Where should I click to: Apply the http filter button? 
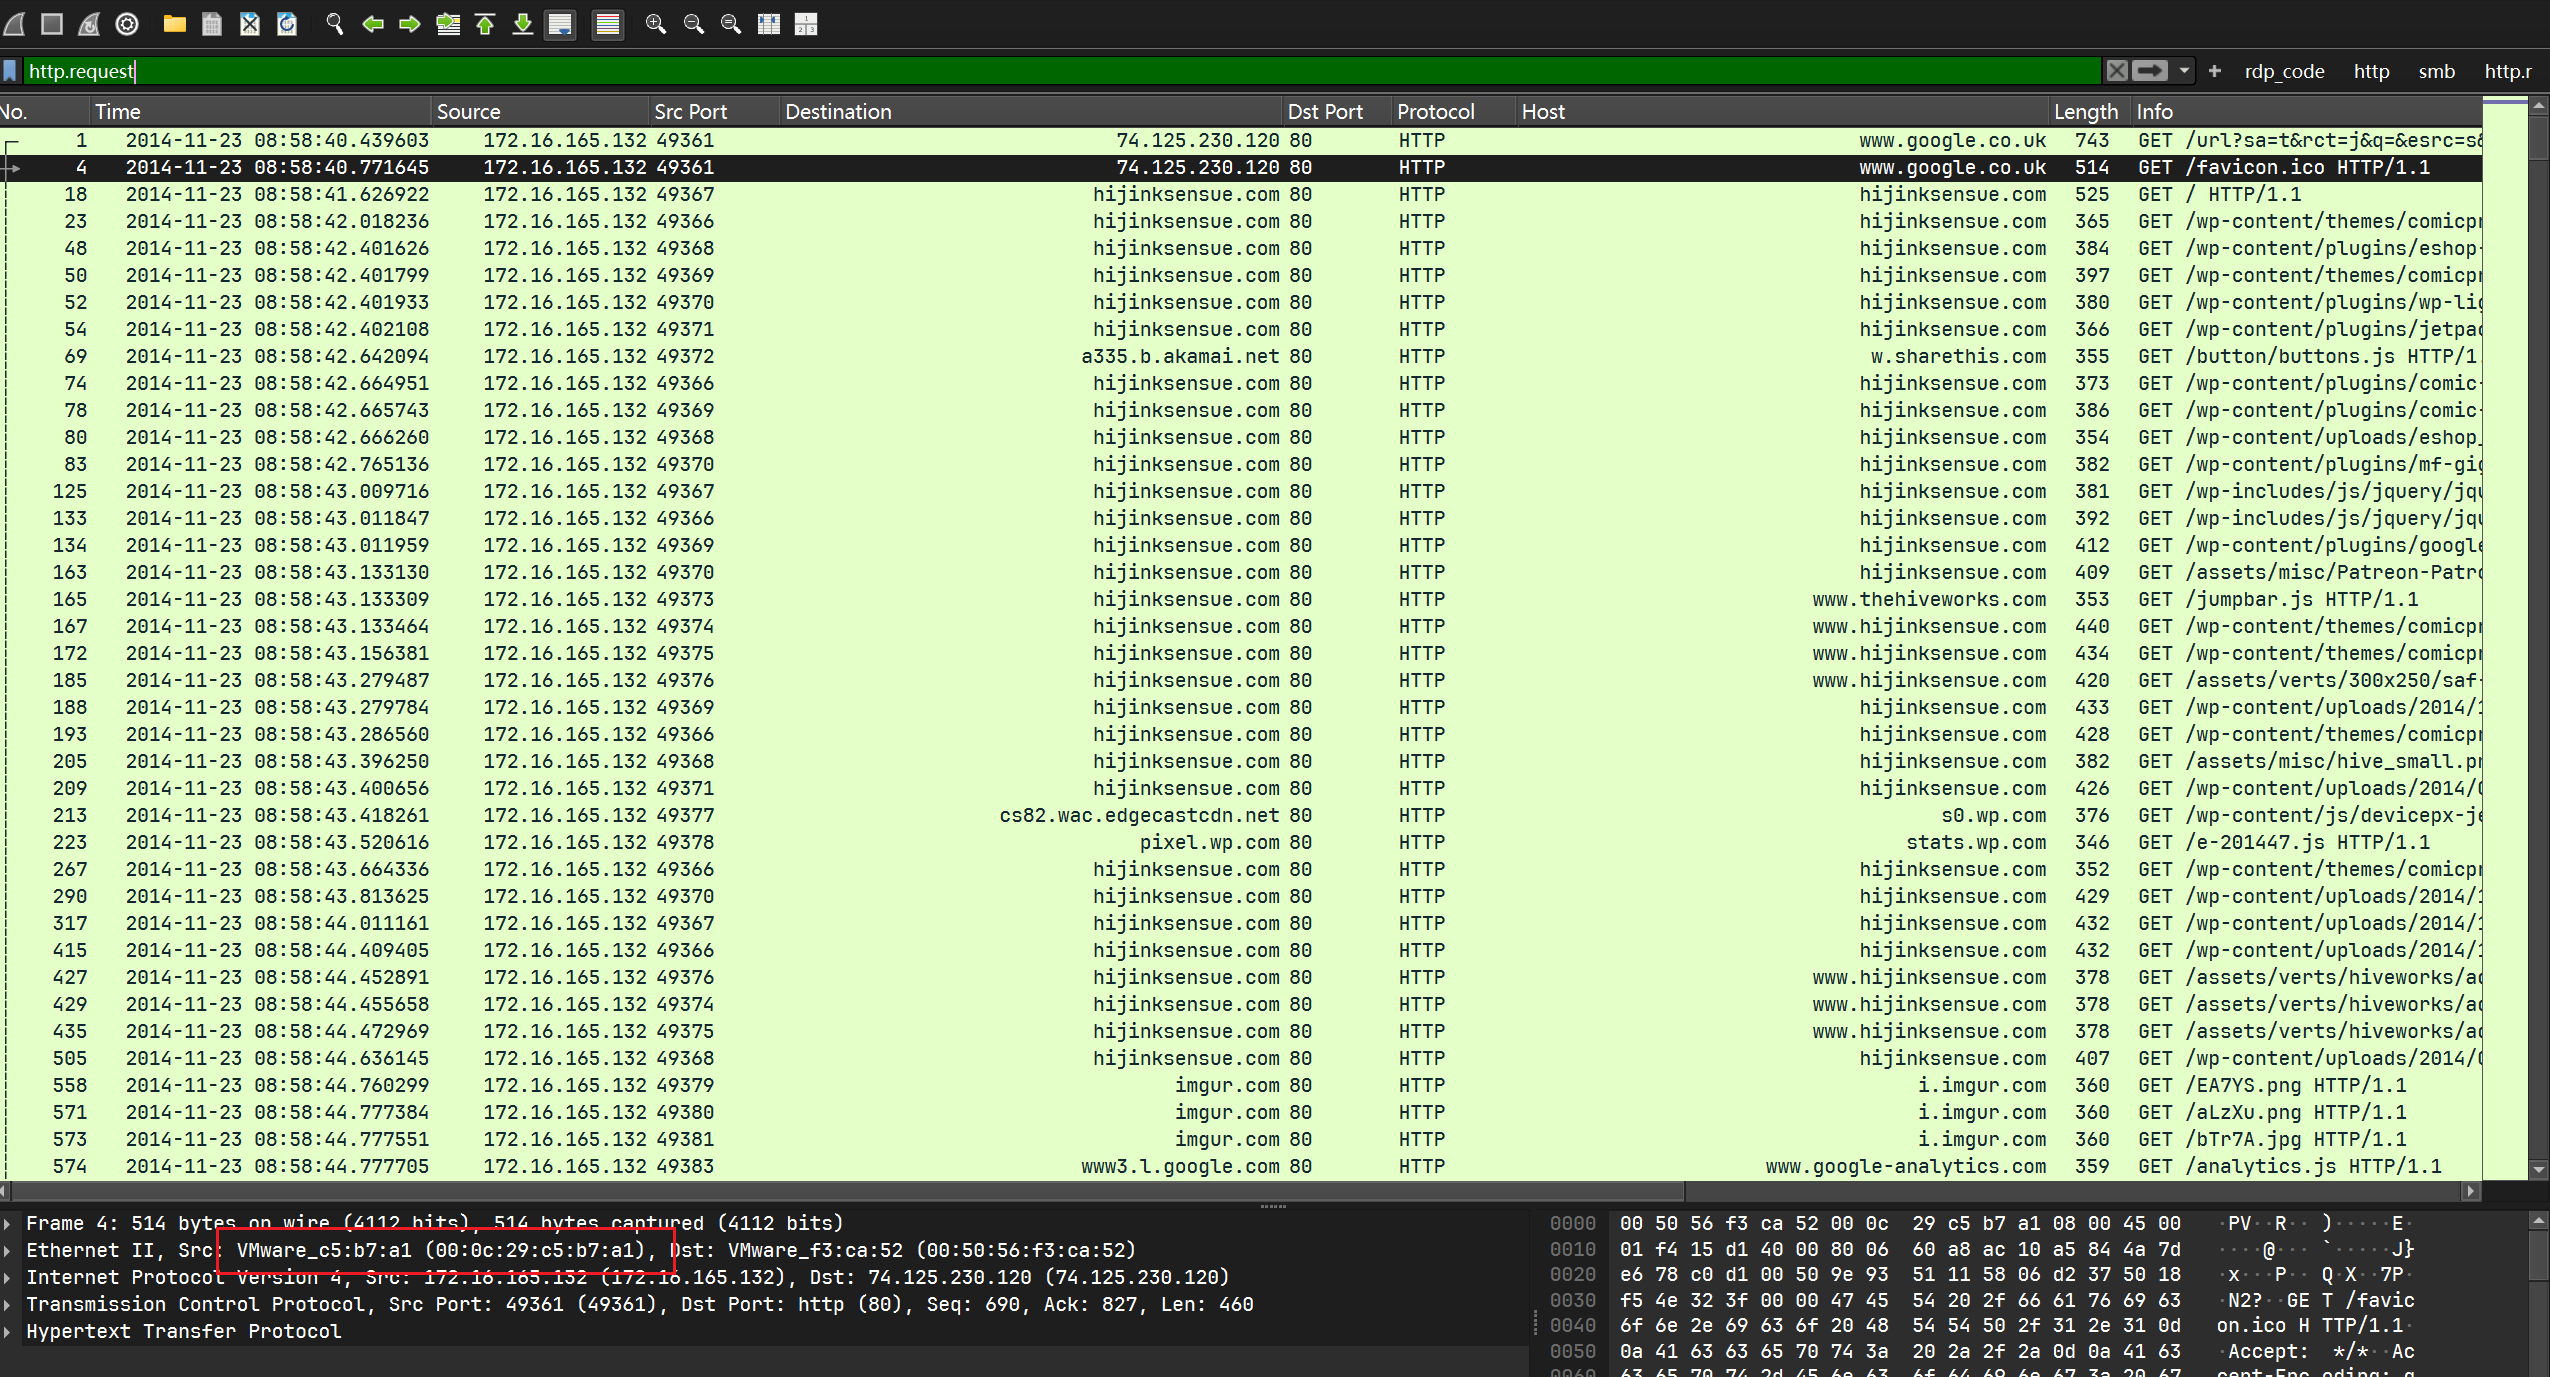pyautogui.click(x=2371, y=71)
